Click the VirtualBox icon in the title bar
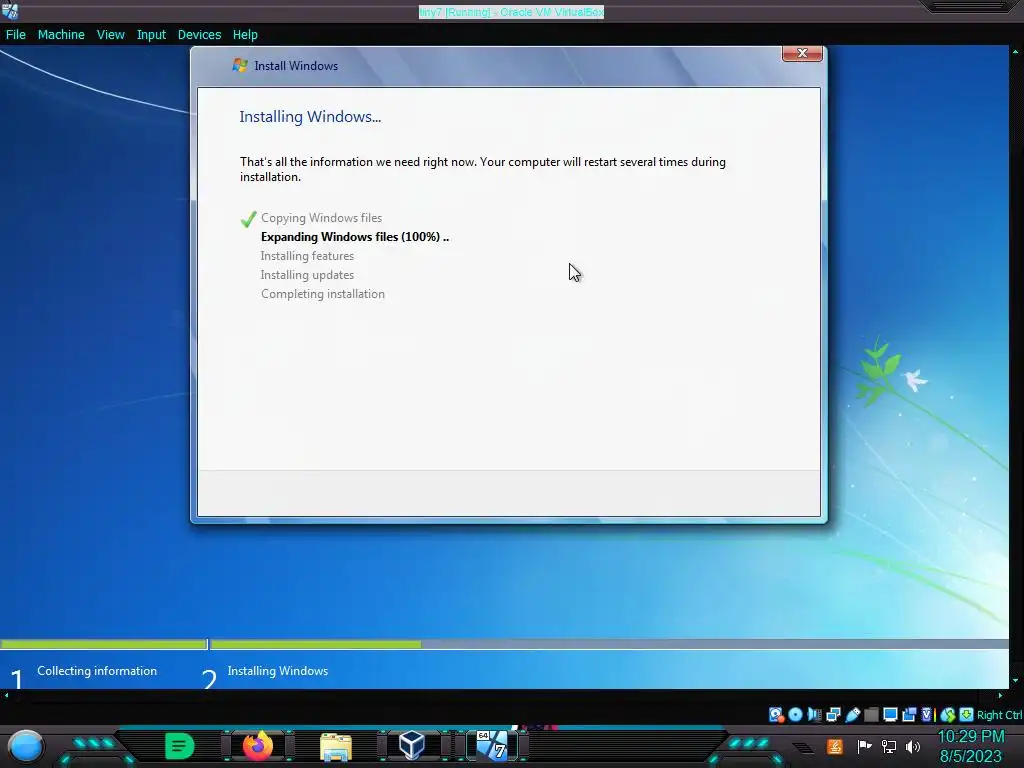The image size is (1024, 768). pos(10,11)
